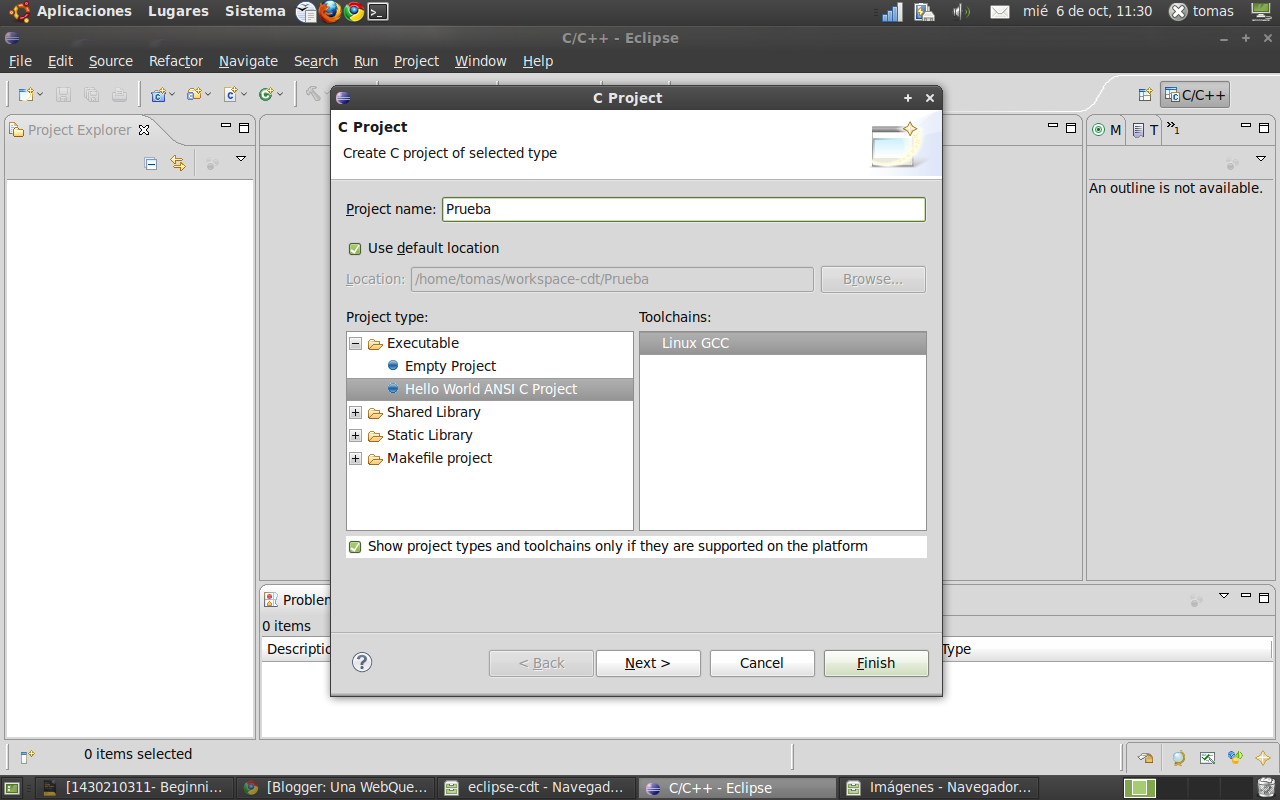Screen dimensions: 1280x800
Task: Open Firefox from the top panel launcher
Action: tap(330, 12)
